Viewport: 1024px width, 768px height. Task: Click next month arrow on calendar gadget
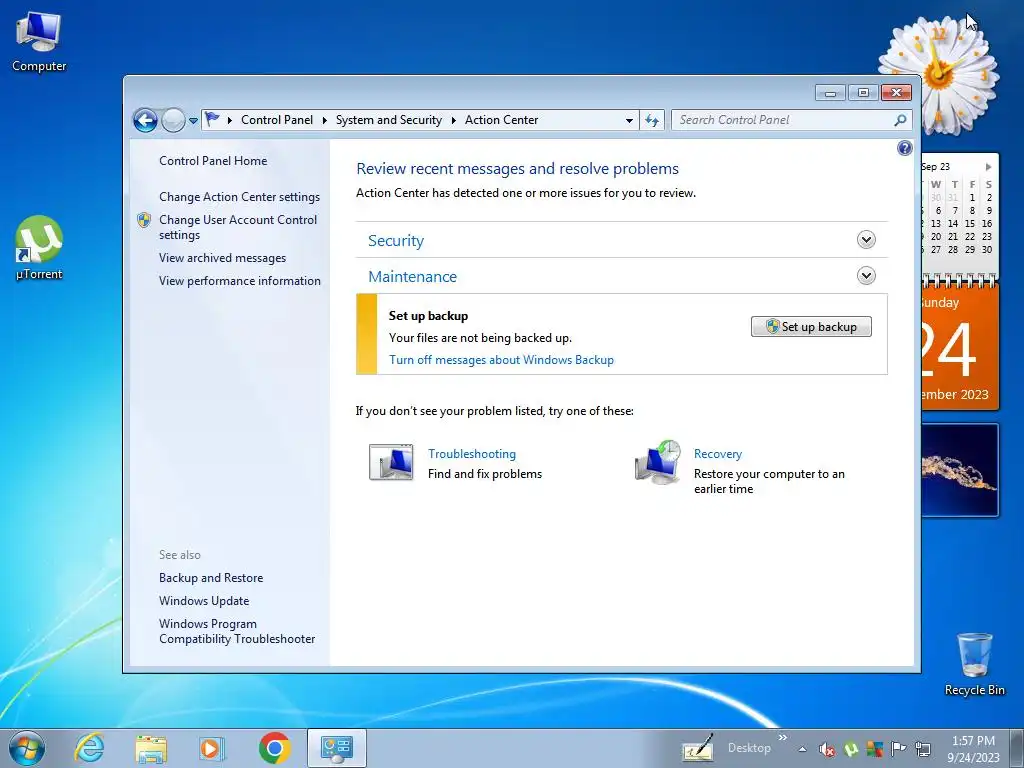pyautogui.click(x=989, y=167)
